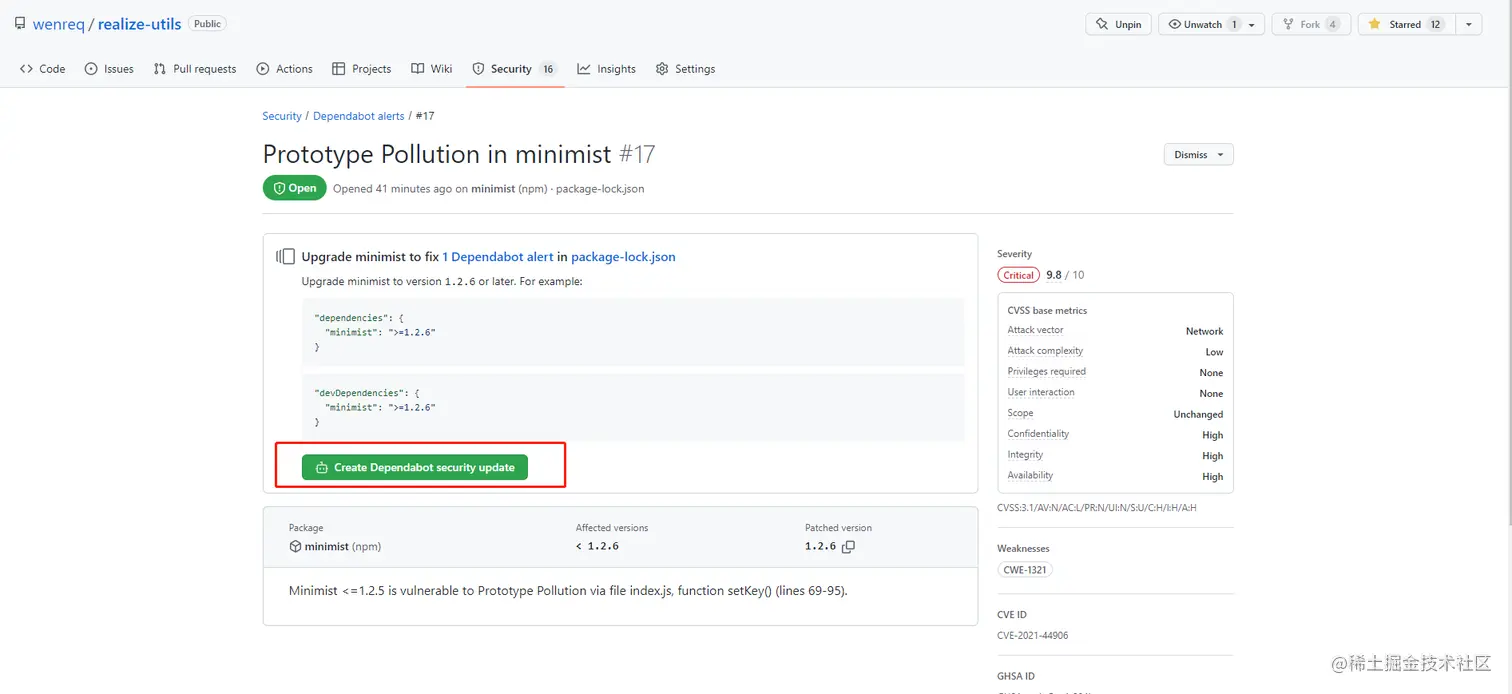Click the CVE-2021-44906 identifier
1512x694 pixels.
click(x=1033, y=636)
